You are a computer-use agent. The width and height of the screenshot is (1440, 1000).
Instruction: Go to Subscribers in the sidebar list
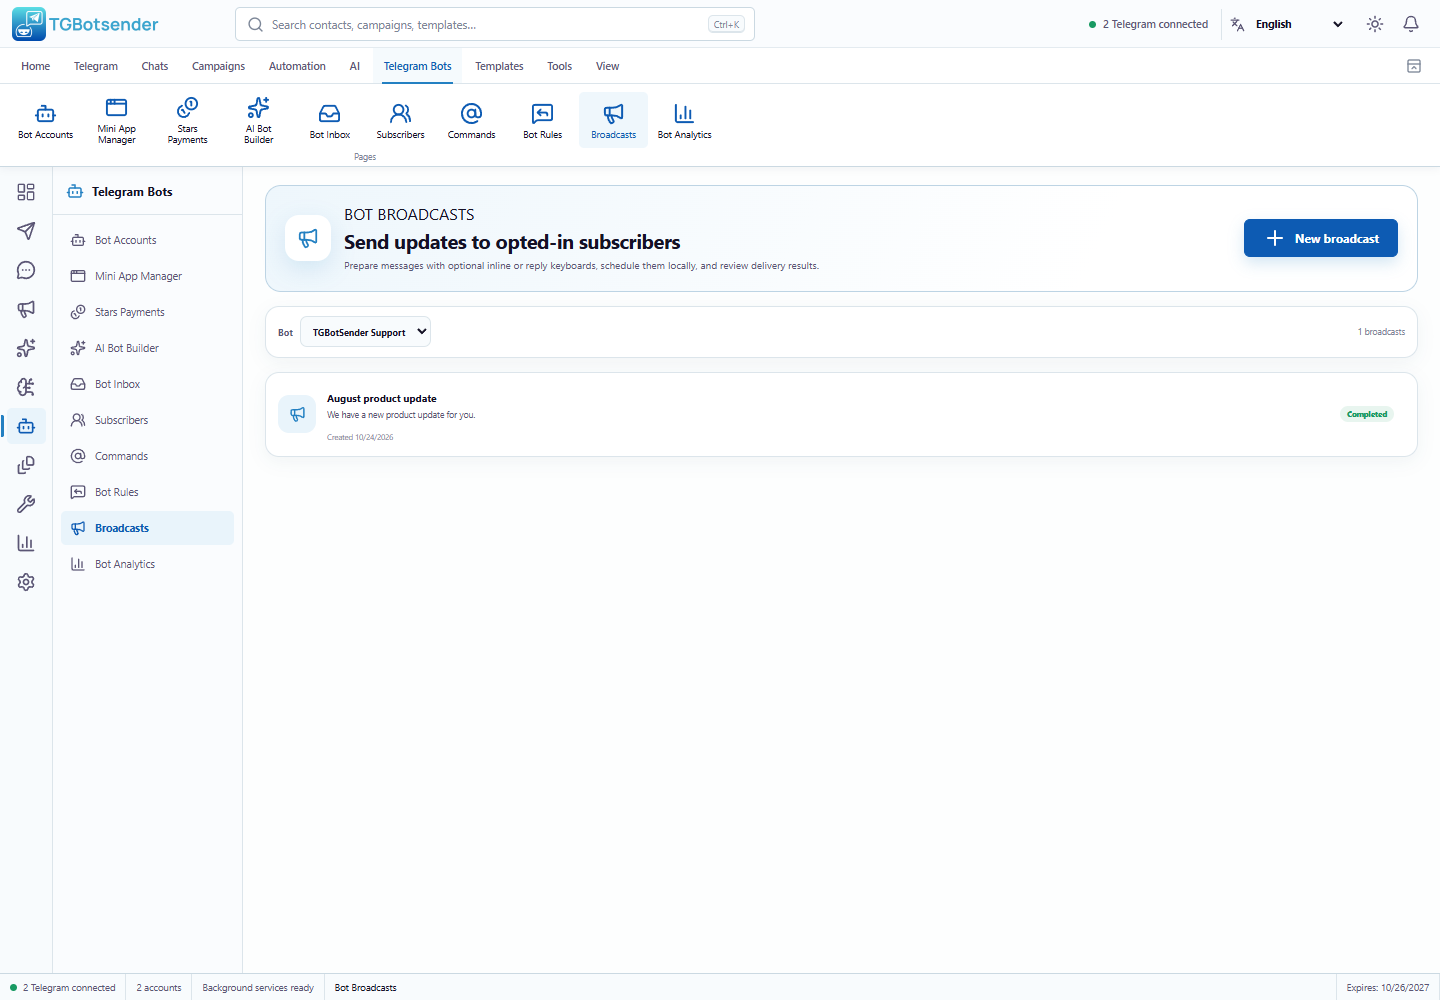point(148,420)
